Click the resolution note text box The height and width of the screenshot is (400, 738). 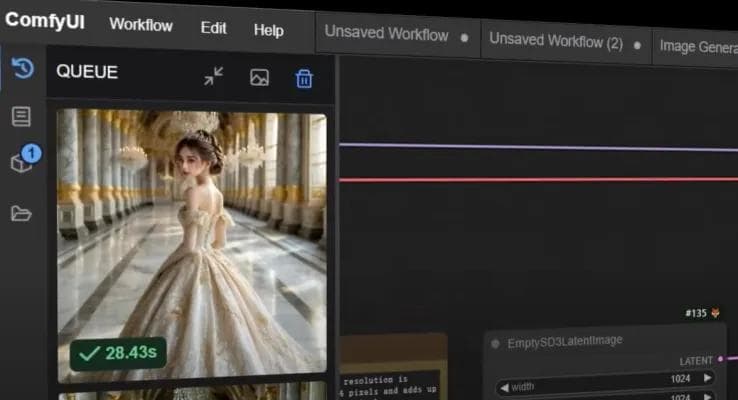point(390,385)
